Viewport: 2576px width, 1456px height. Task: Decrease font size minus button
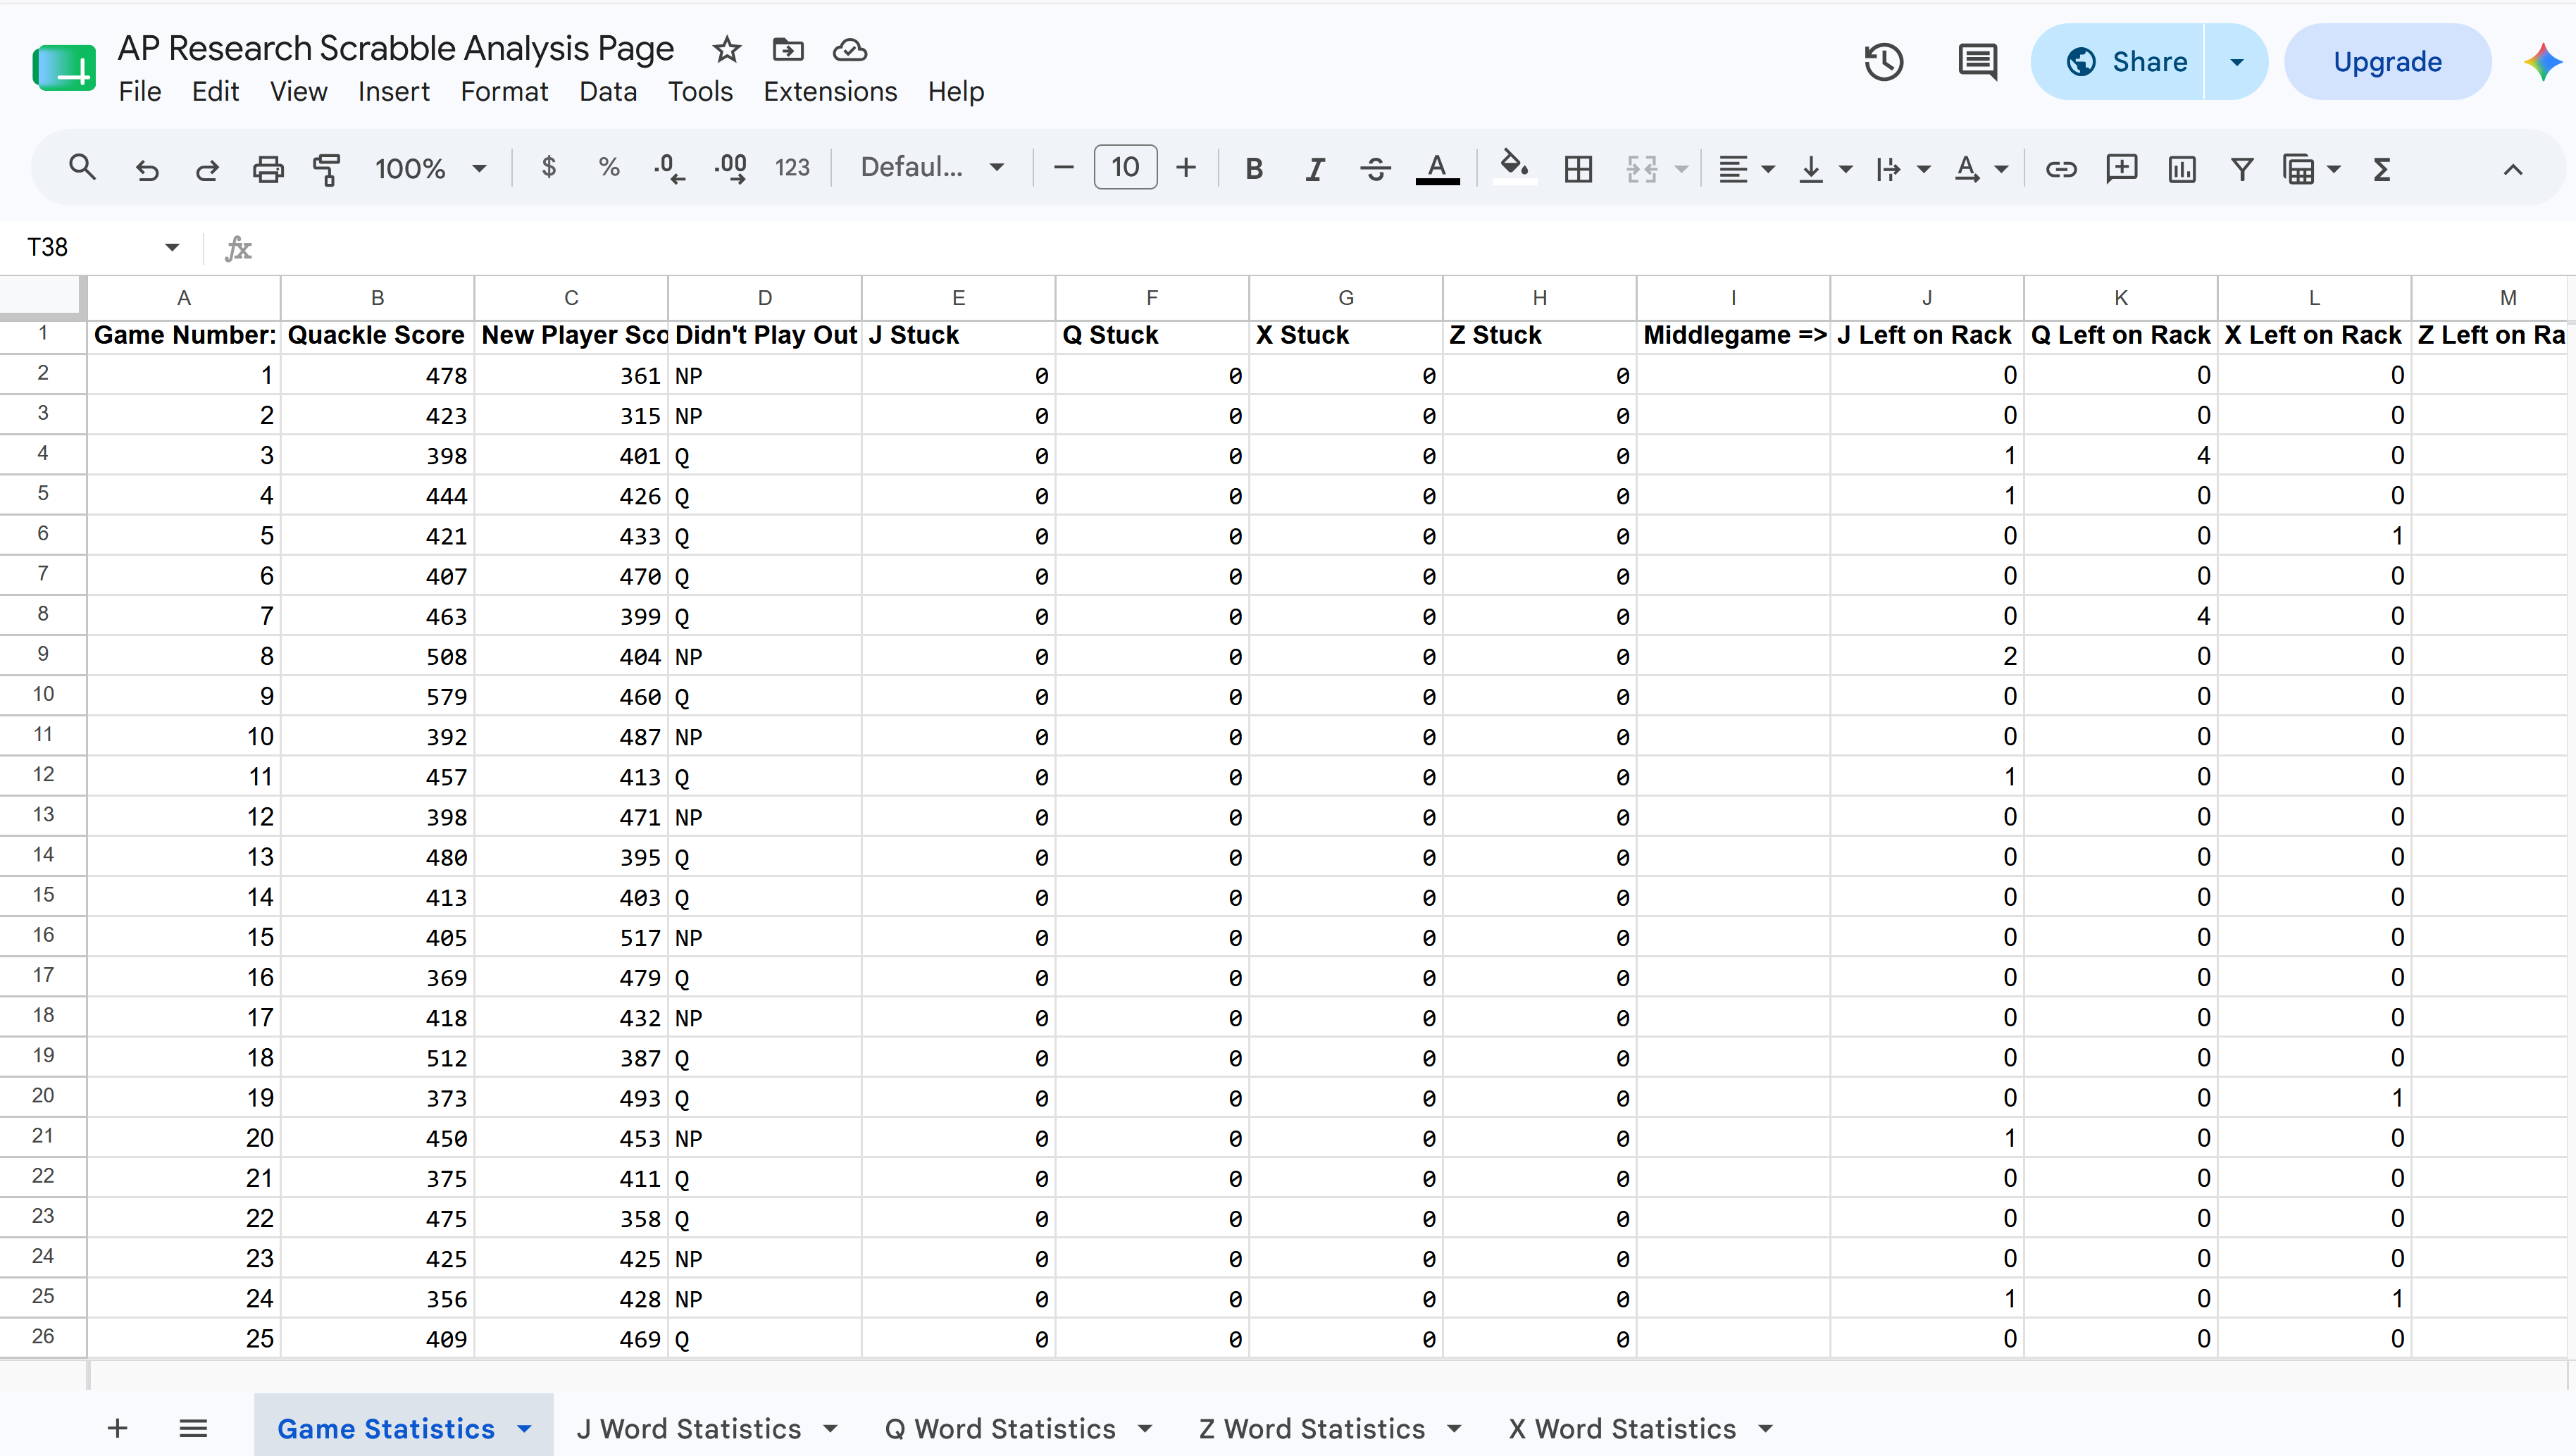point(1064,167)
